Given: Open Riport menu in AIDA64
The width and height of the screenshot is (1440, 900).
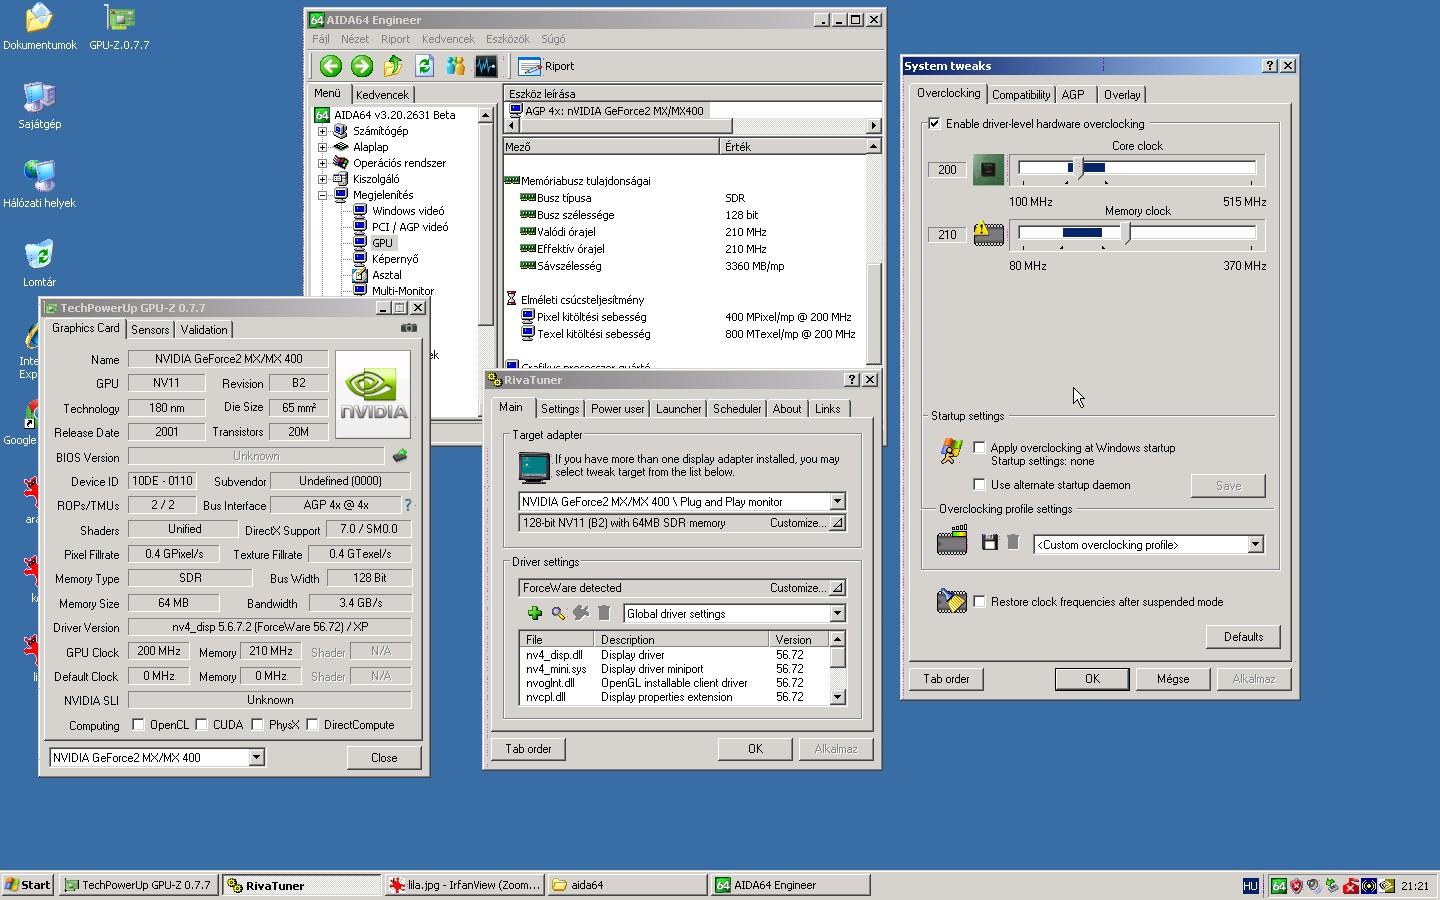Looking at the screenshot, I should pos(395,39).
